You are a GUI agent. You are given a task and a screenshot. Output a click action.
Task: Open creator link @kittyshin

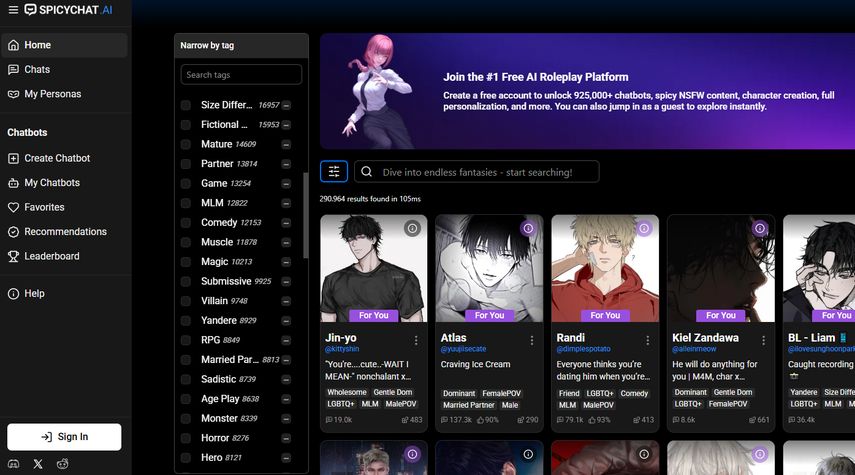point(342,349)
